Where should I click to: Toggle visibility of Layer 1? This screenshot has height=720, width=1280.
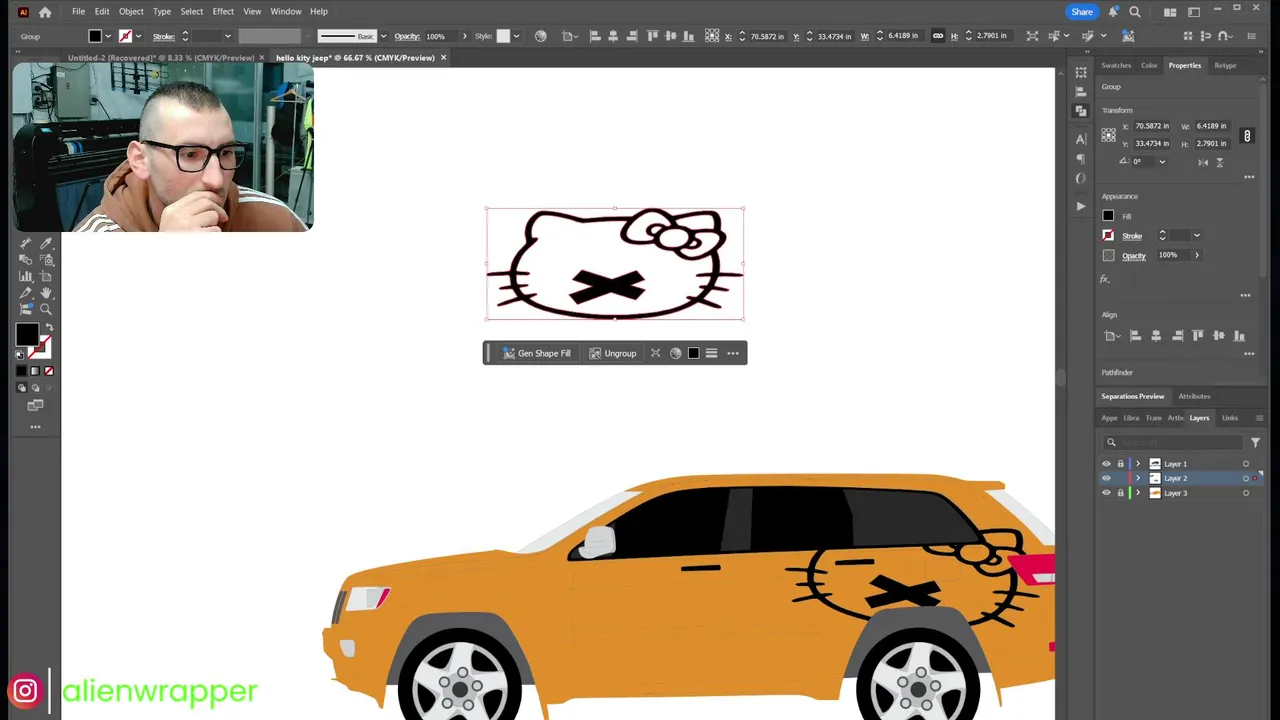click(1106, 464)
